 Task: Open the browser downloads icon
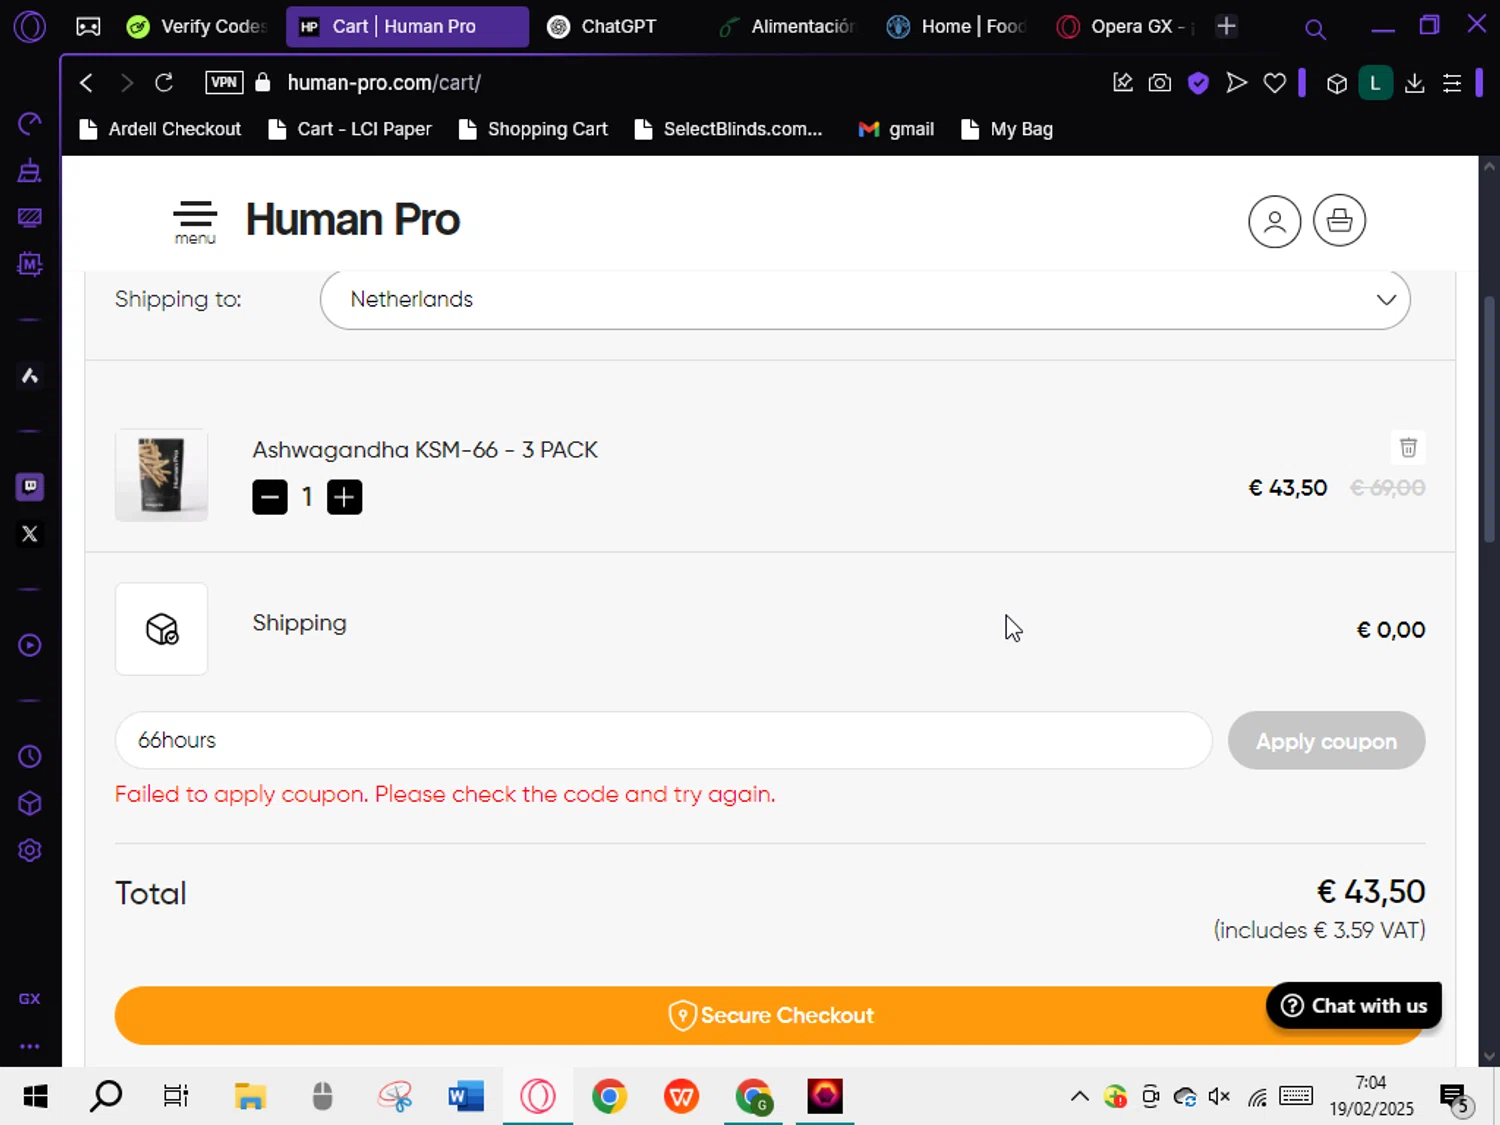pyautogui.click(x=1414, y=83)
